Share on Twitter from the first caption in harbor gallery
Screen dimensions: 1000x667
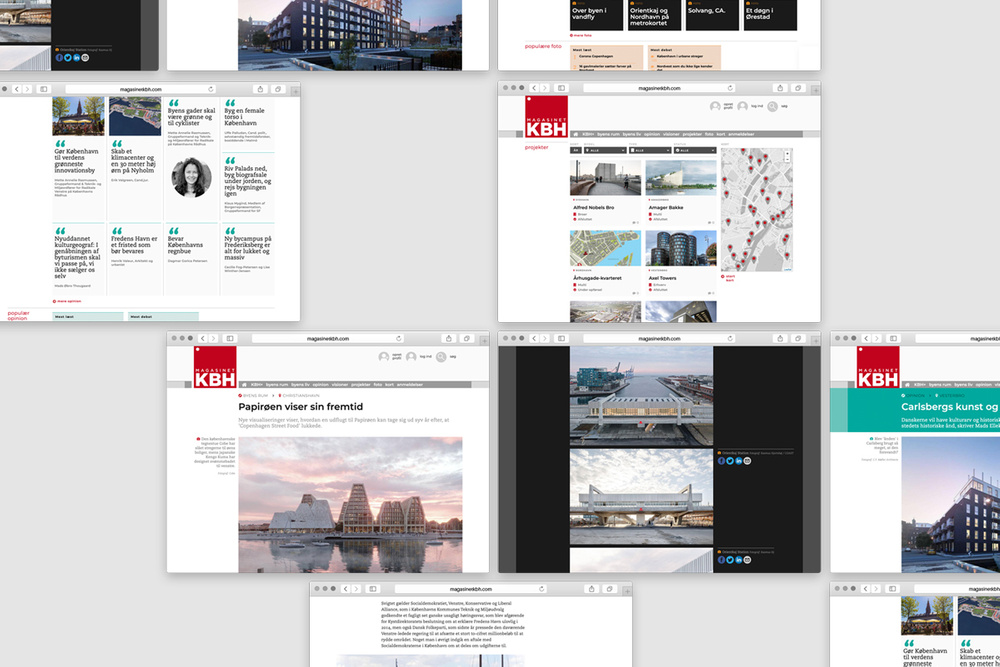coord(730,461)
